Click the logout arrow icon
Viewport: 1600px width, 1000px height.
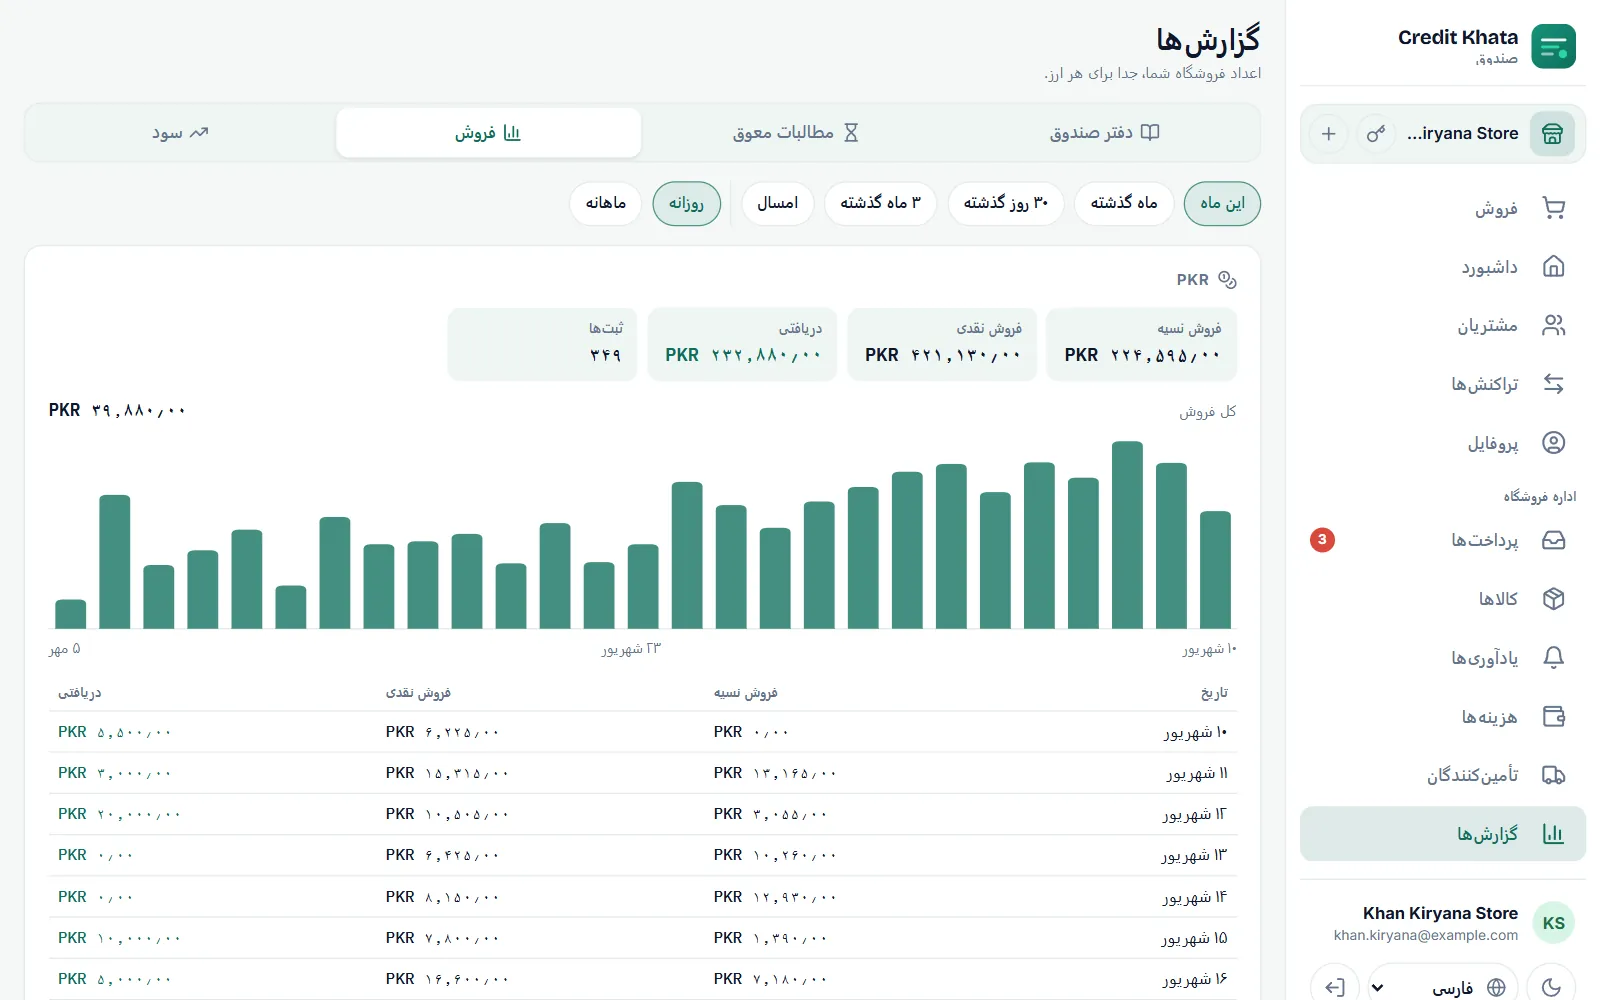pyautogui.click(x=1335, y=987)
